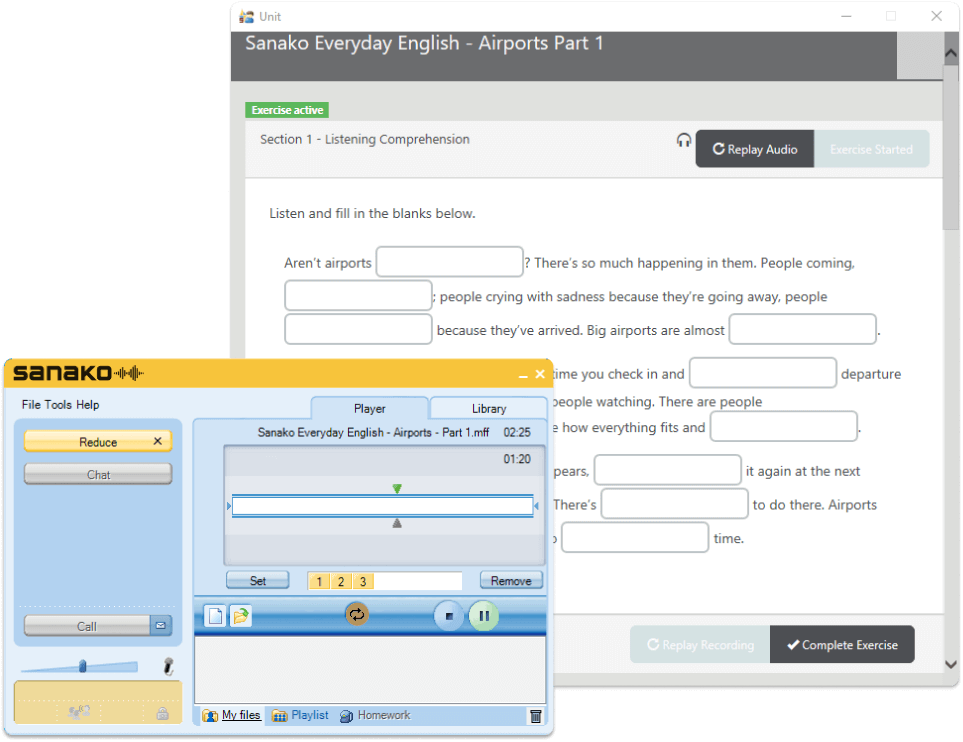Select bookmark 2 in the player

point(341,581)
